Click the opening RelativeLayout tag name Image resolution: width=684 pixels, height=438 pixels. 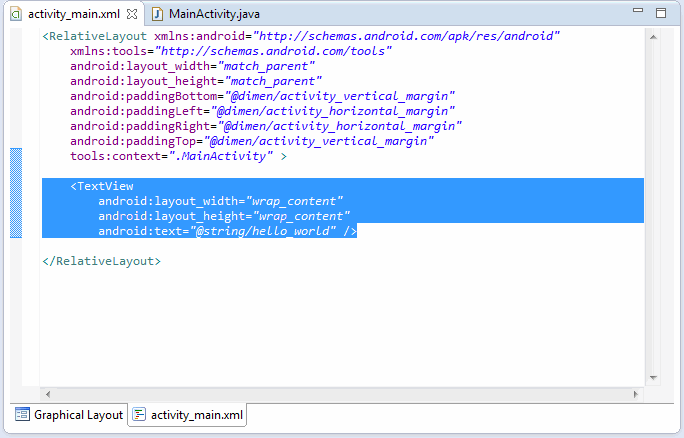pos(98,36)
